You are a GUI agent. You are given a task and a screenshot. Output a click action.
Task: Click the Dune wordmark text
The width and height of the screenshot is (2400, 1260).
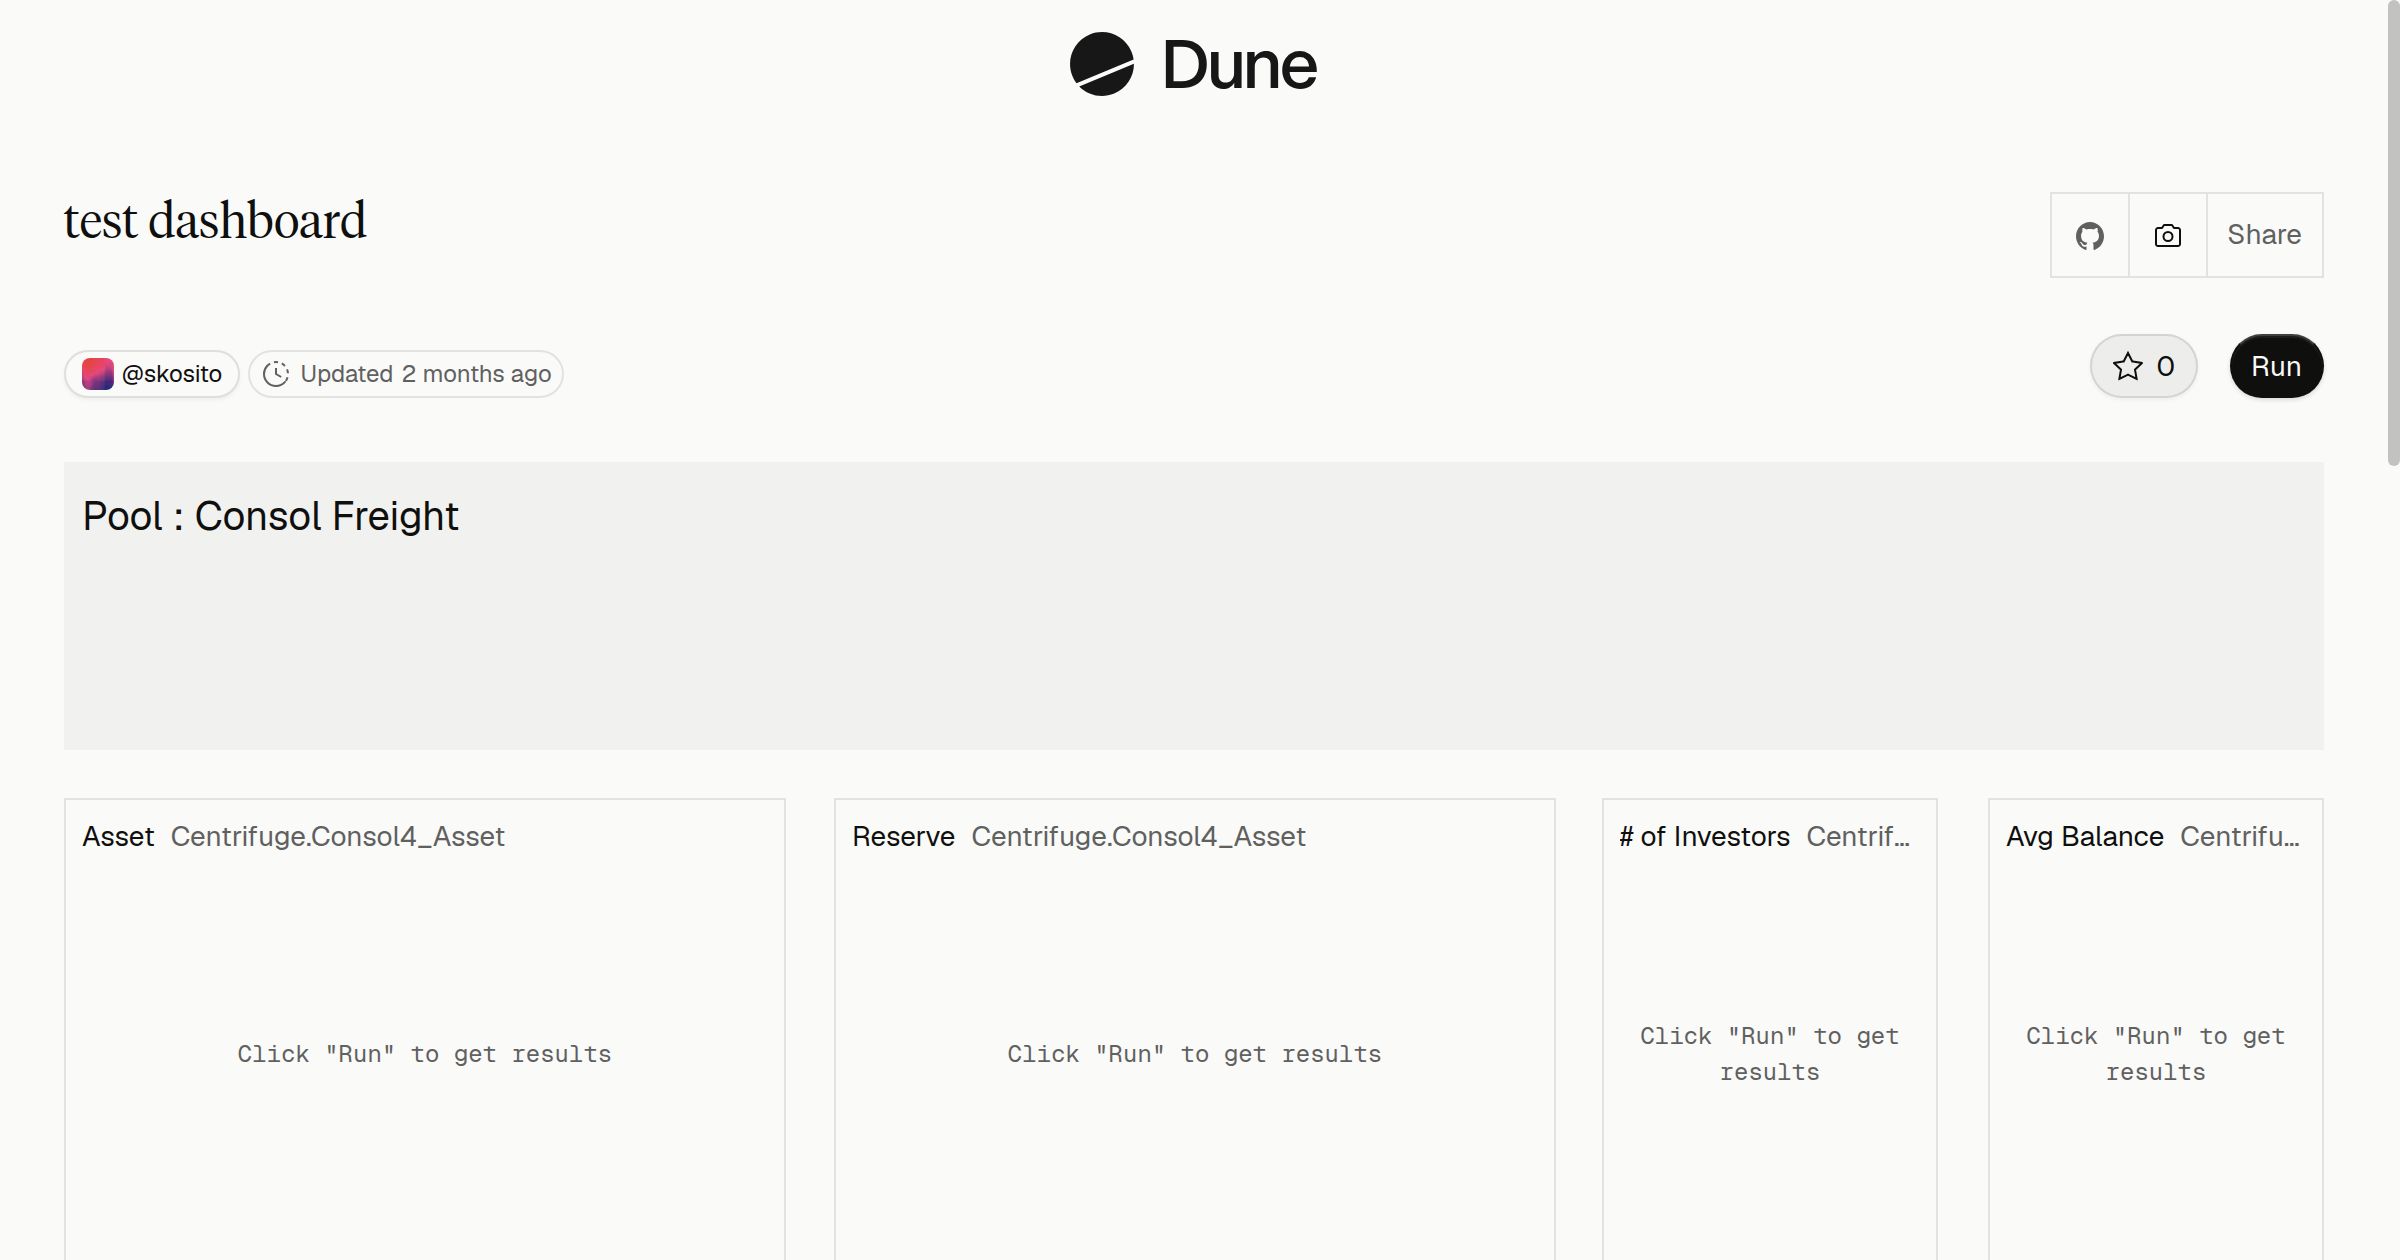[1239, 65]
